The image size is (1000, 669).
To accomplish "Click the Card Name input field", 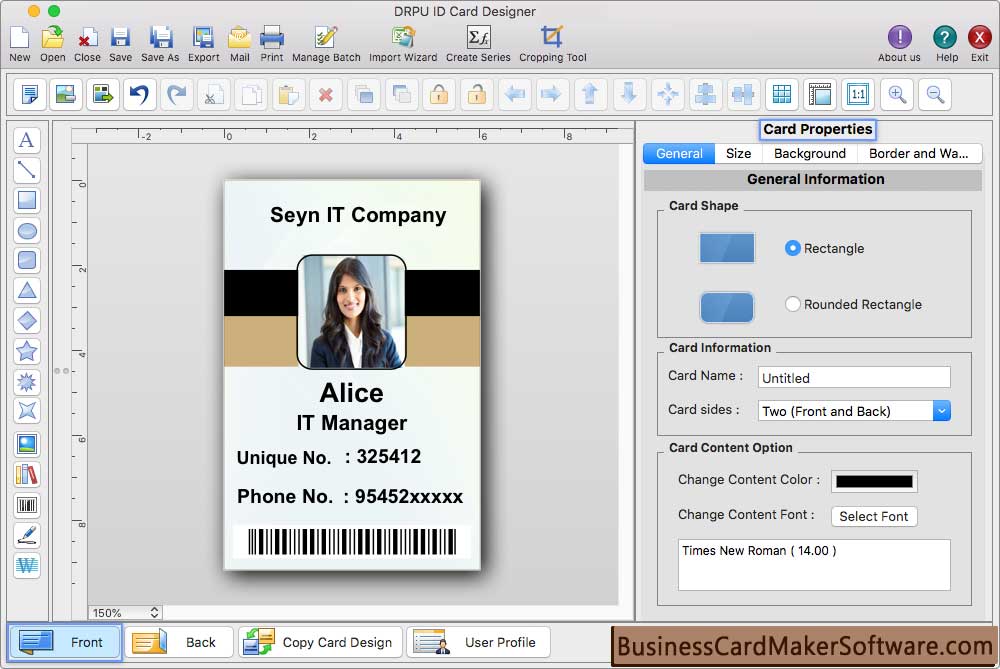I will click(x=854, y=378).
